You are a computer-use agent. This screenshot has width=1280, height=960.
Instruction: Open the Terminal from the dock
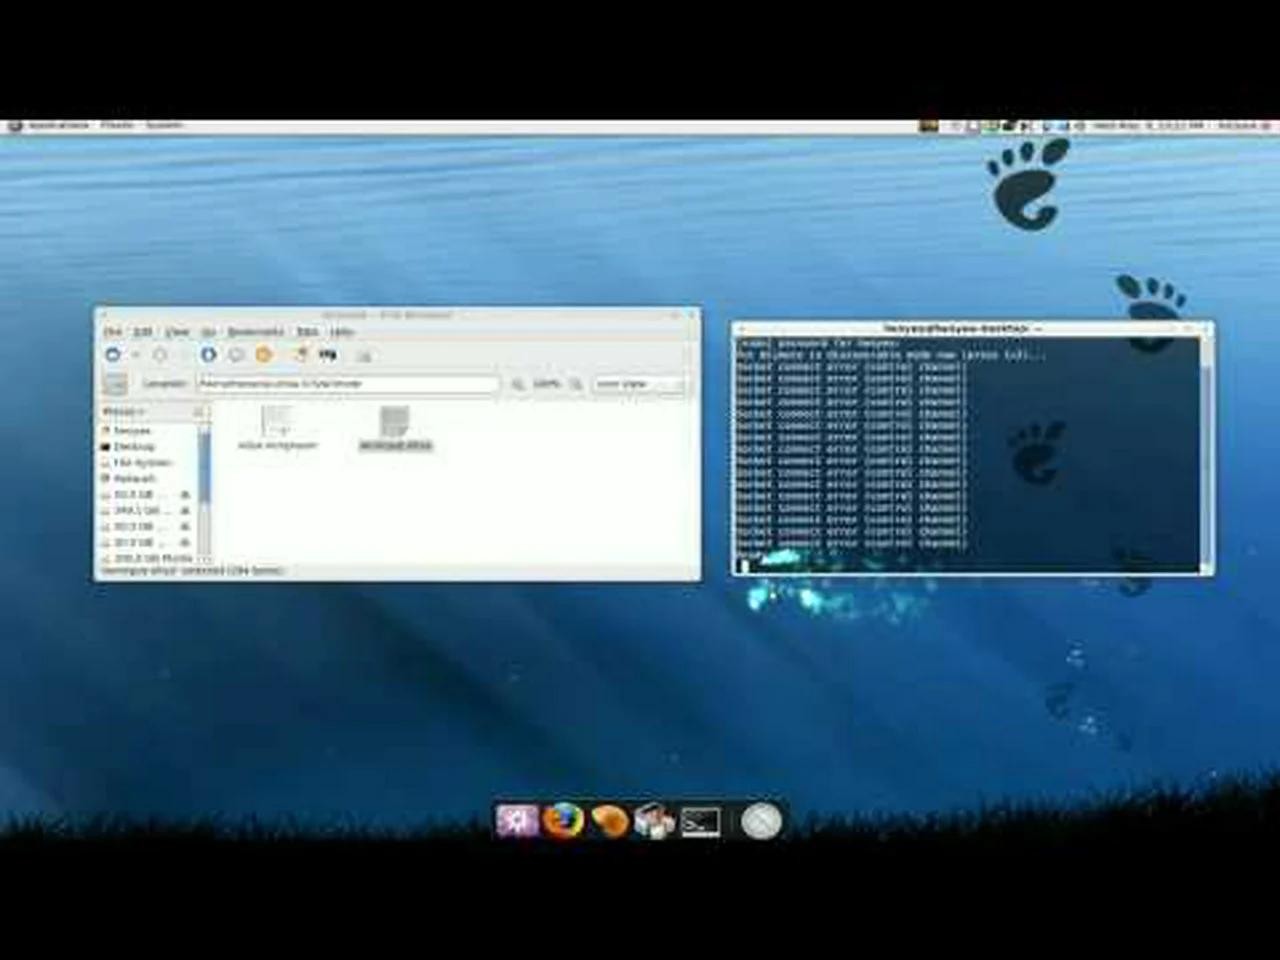coord(703,820)
